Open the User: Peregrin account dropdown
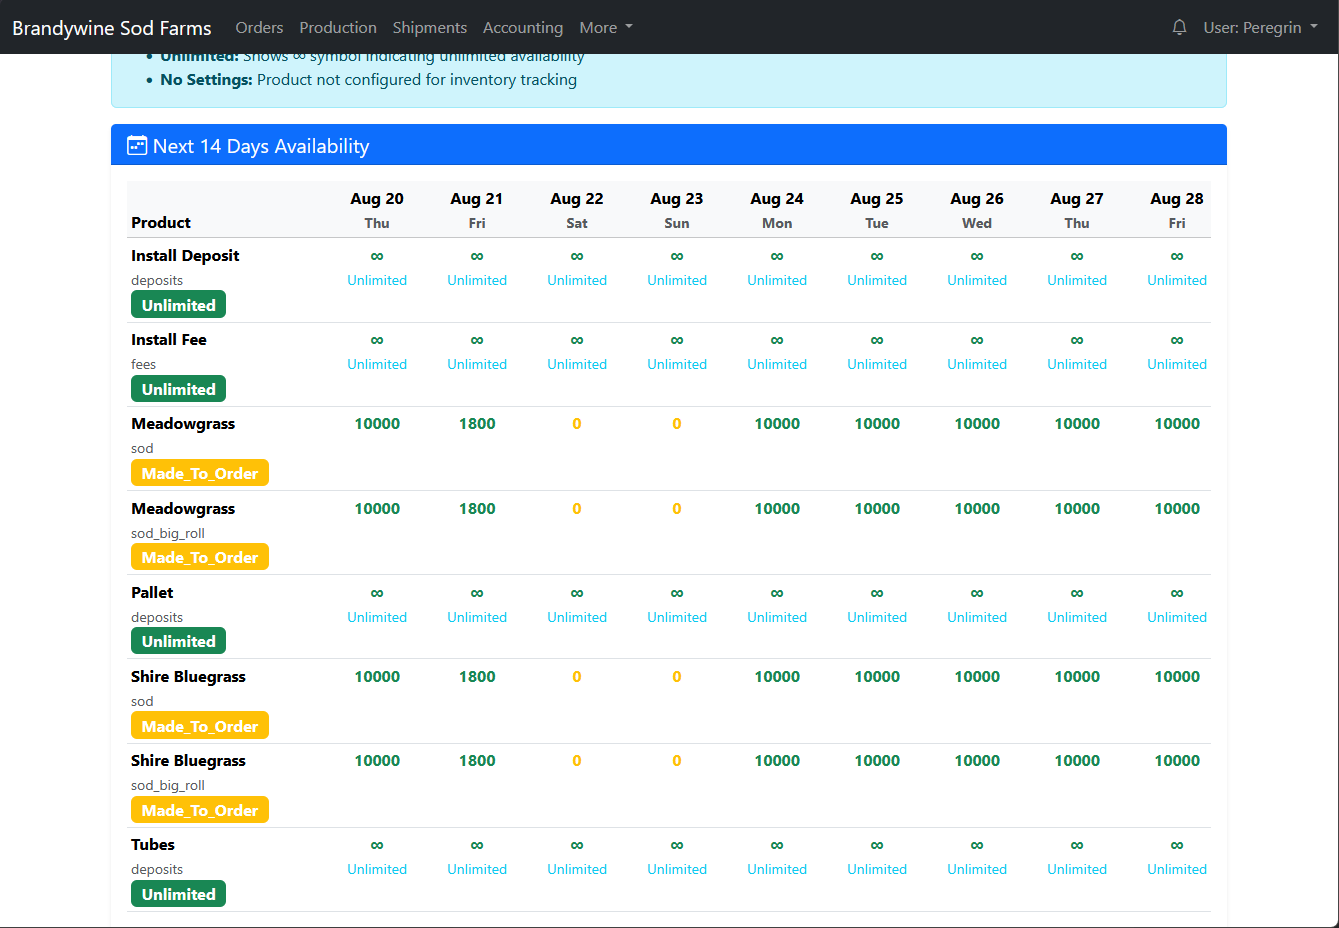The image size is (1339, 928). pyautogui.click(x=1260, y=27)
